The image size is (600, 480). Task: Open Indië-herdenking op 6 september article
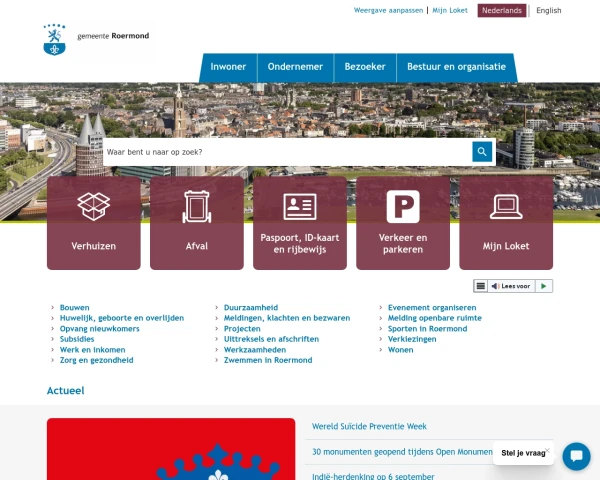point(373,476)
